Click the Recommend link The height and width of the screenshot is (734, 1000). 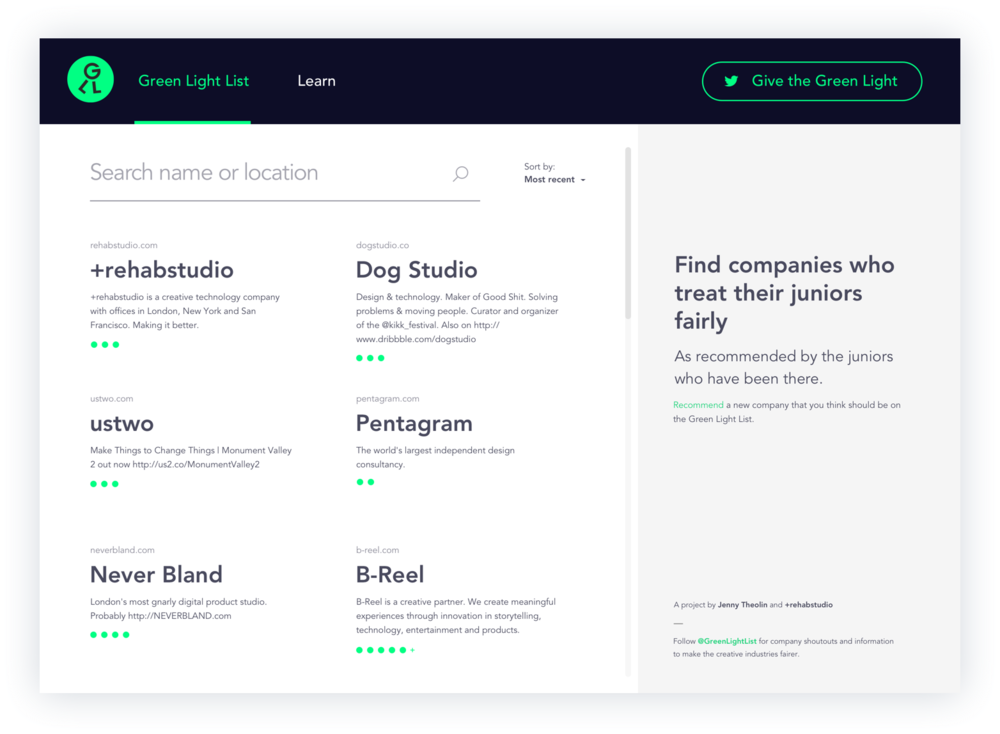point(698,405)
